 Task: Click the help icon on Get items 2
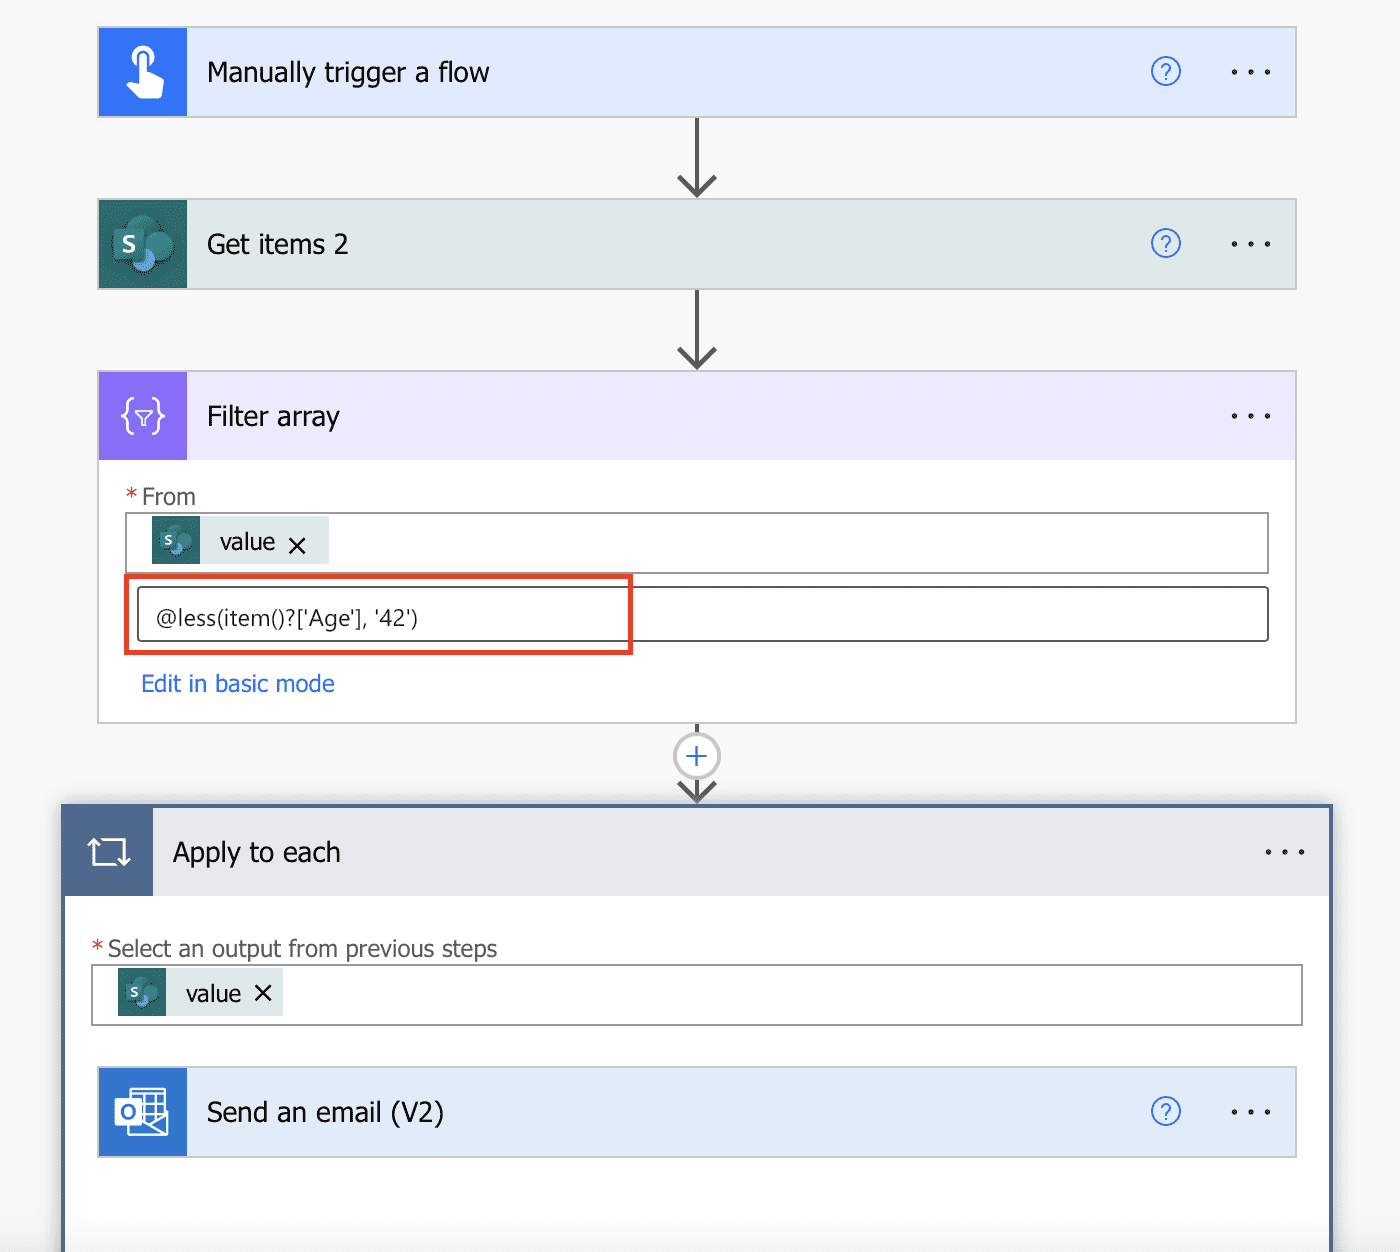[x=1165, y=243]
